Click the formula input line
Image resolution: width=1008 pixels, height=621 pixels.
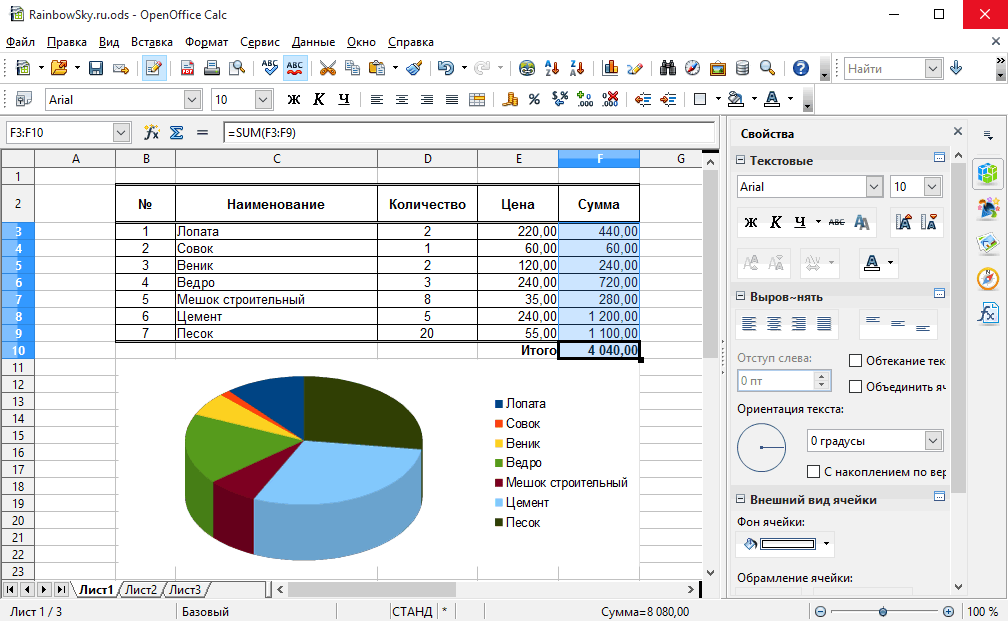[469, 132]
